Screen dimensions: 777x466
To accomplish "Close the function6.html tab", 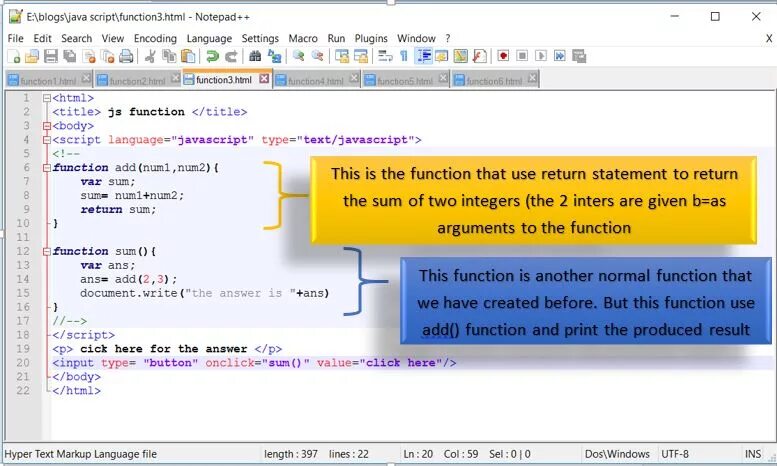I will (x=532, y=78).
